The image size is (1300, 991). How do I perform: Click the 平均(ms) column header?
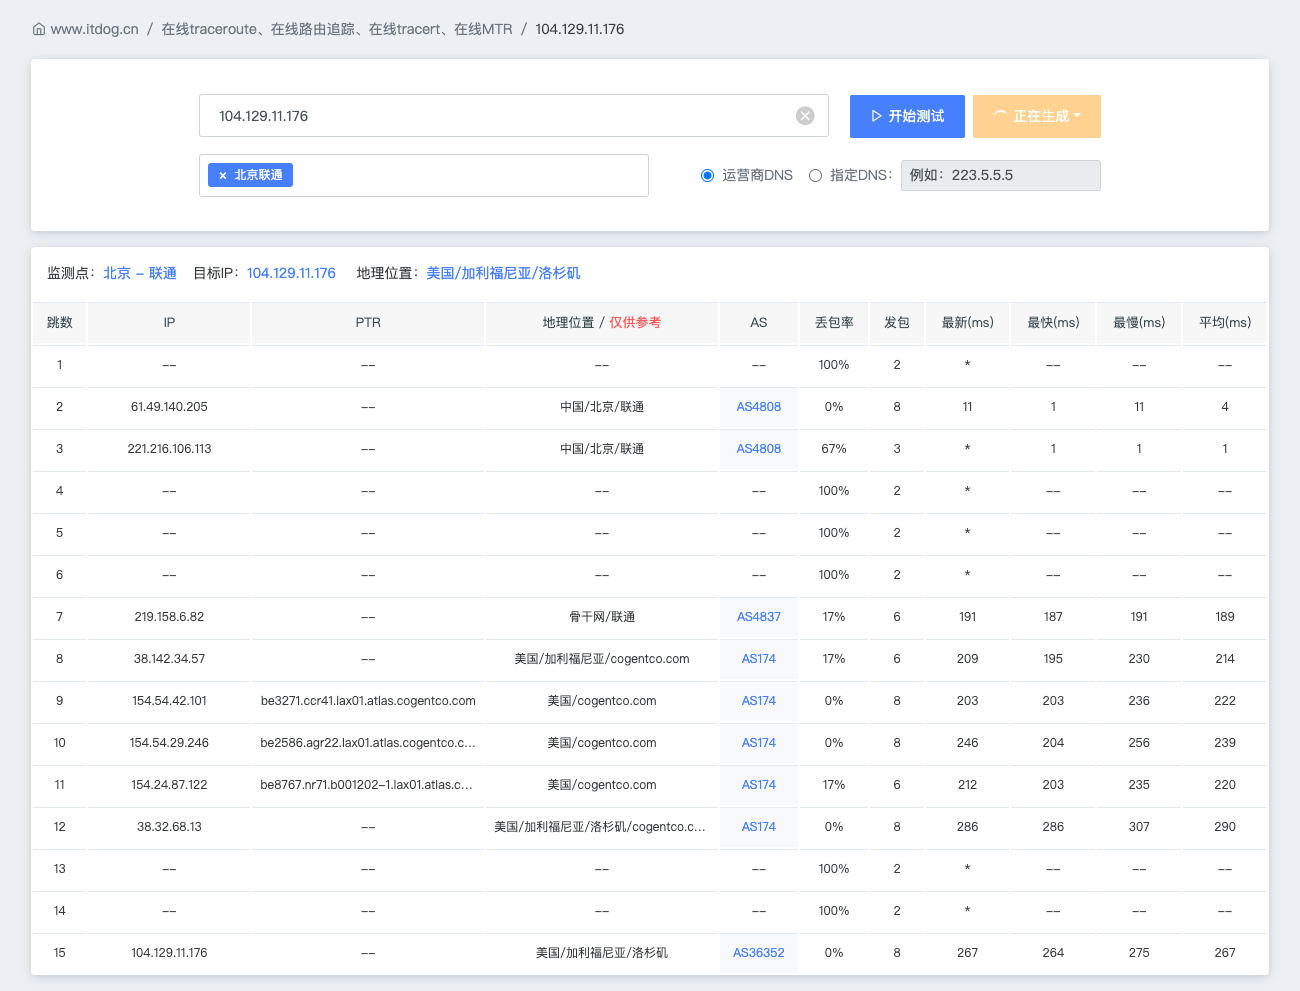coord(1225,323)
